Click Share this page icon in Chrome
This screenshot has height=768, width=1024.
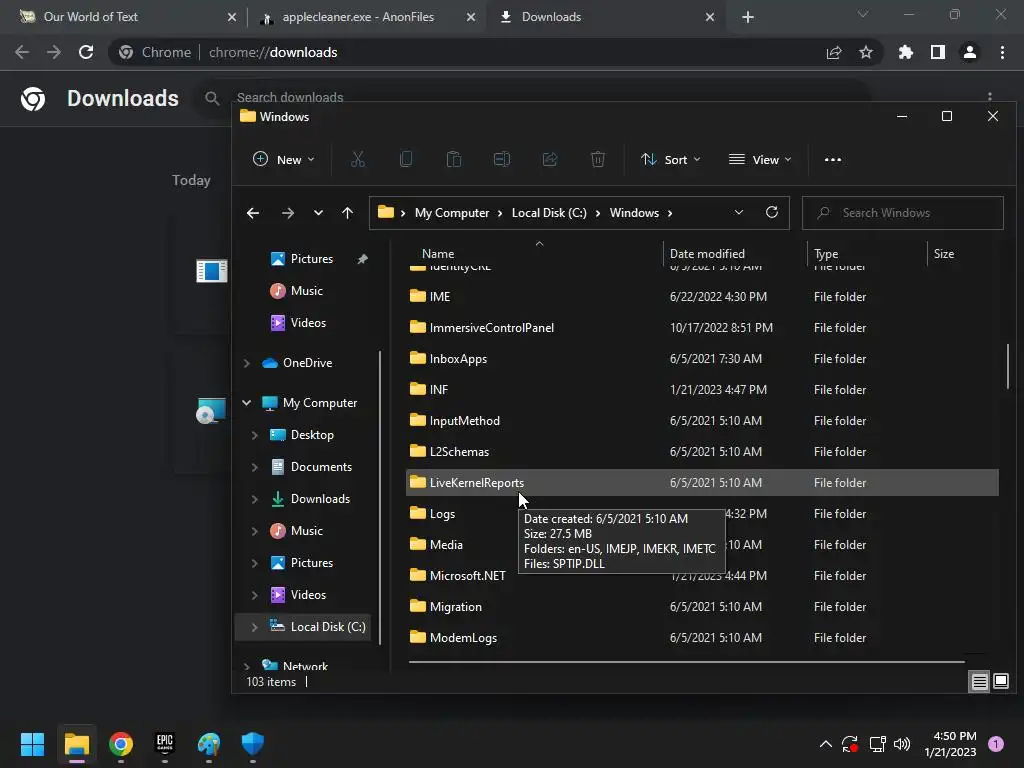click(834, 52)
